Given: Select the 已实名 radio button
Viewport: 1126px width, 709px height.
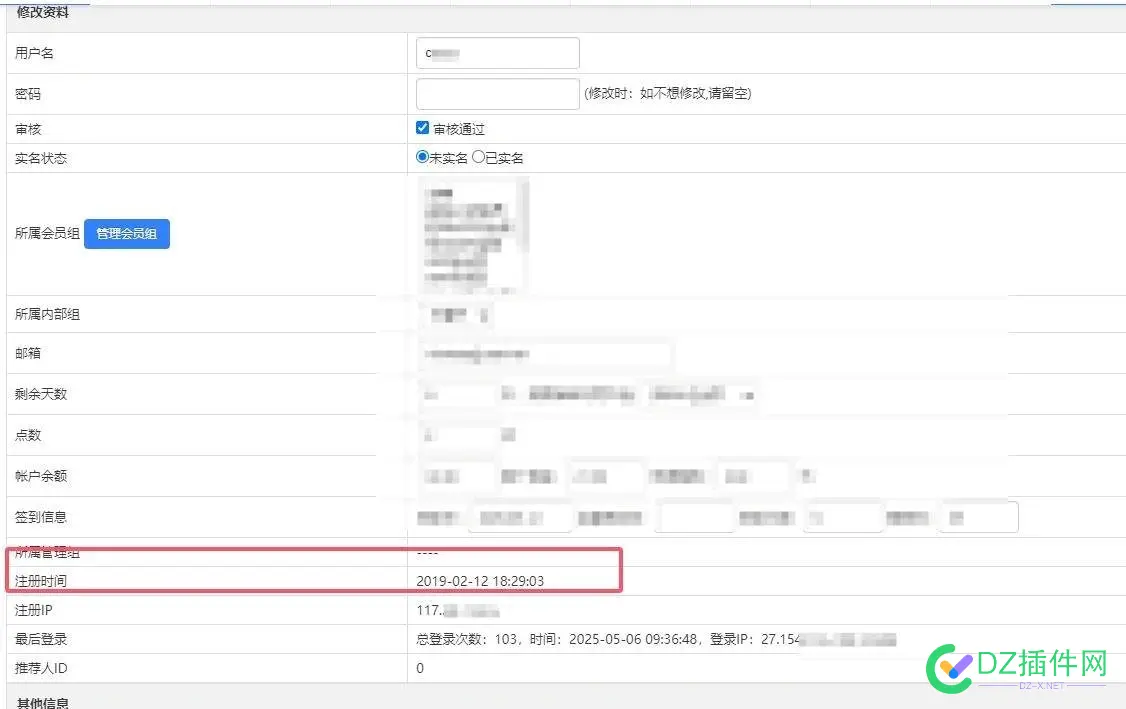Looking at the screenshot, I should pos(479,157).
